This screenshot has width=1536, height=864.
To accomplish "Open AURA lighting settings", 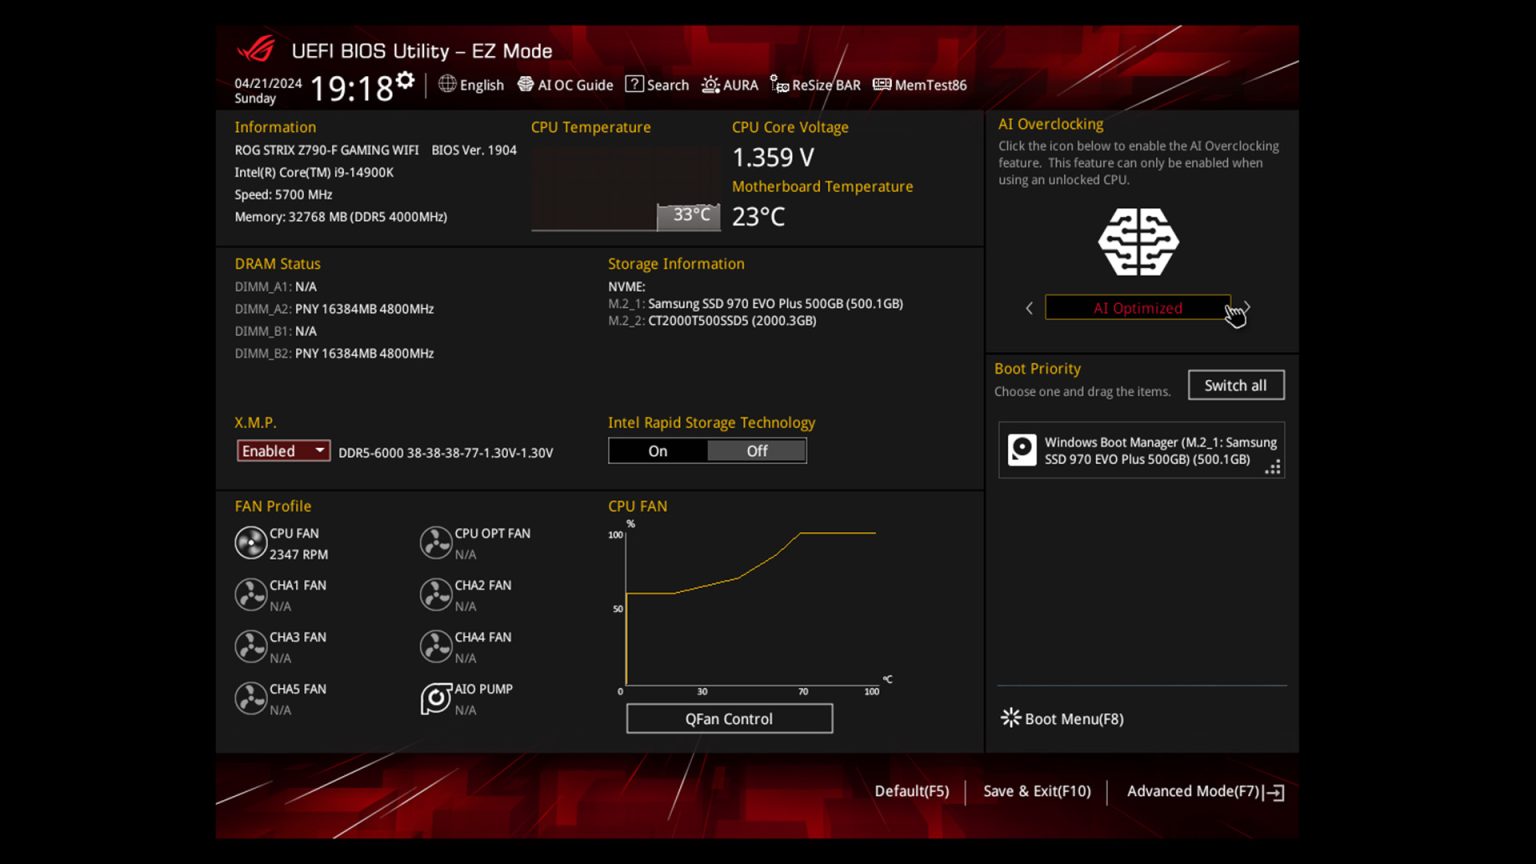I will (730, 85).
